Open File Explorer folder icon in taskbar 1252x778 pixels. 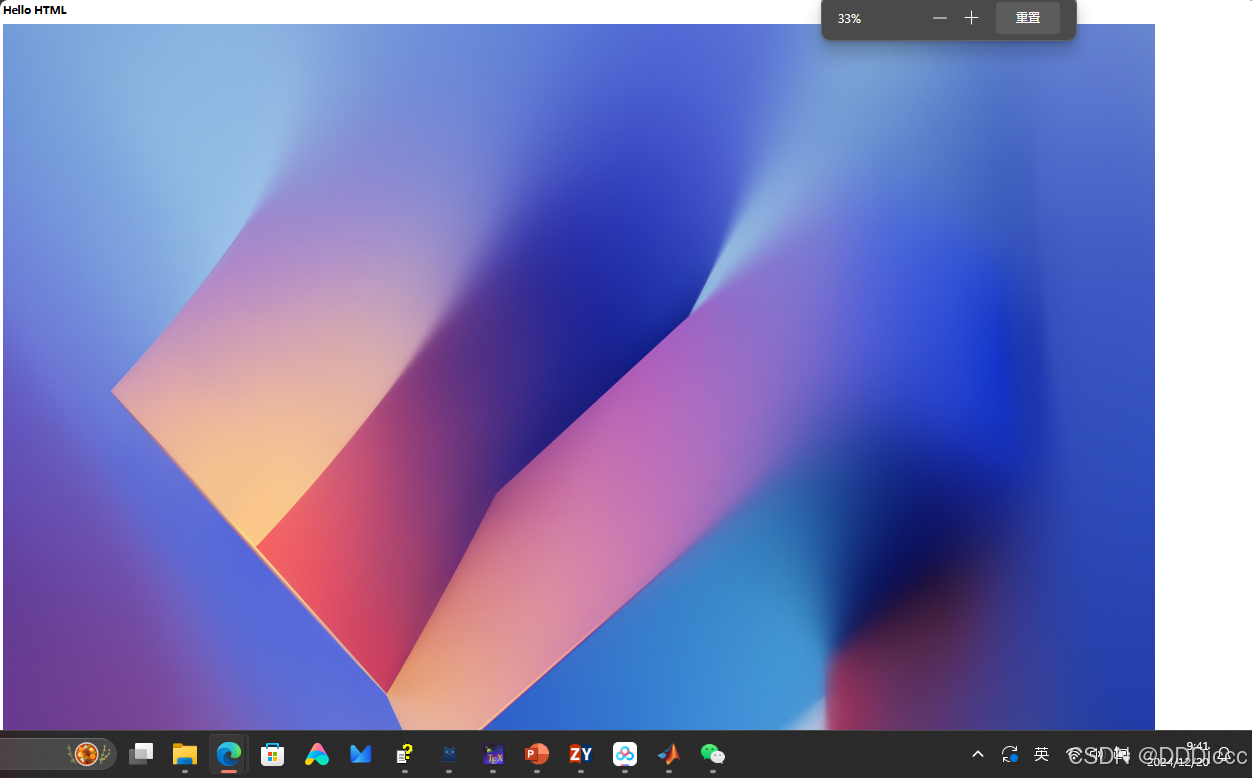[x=185, y=754]
